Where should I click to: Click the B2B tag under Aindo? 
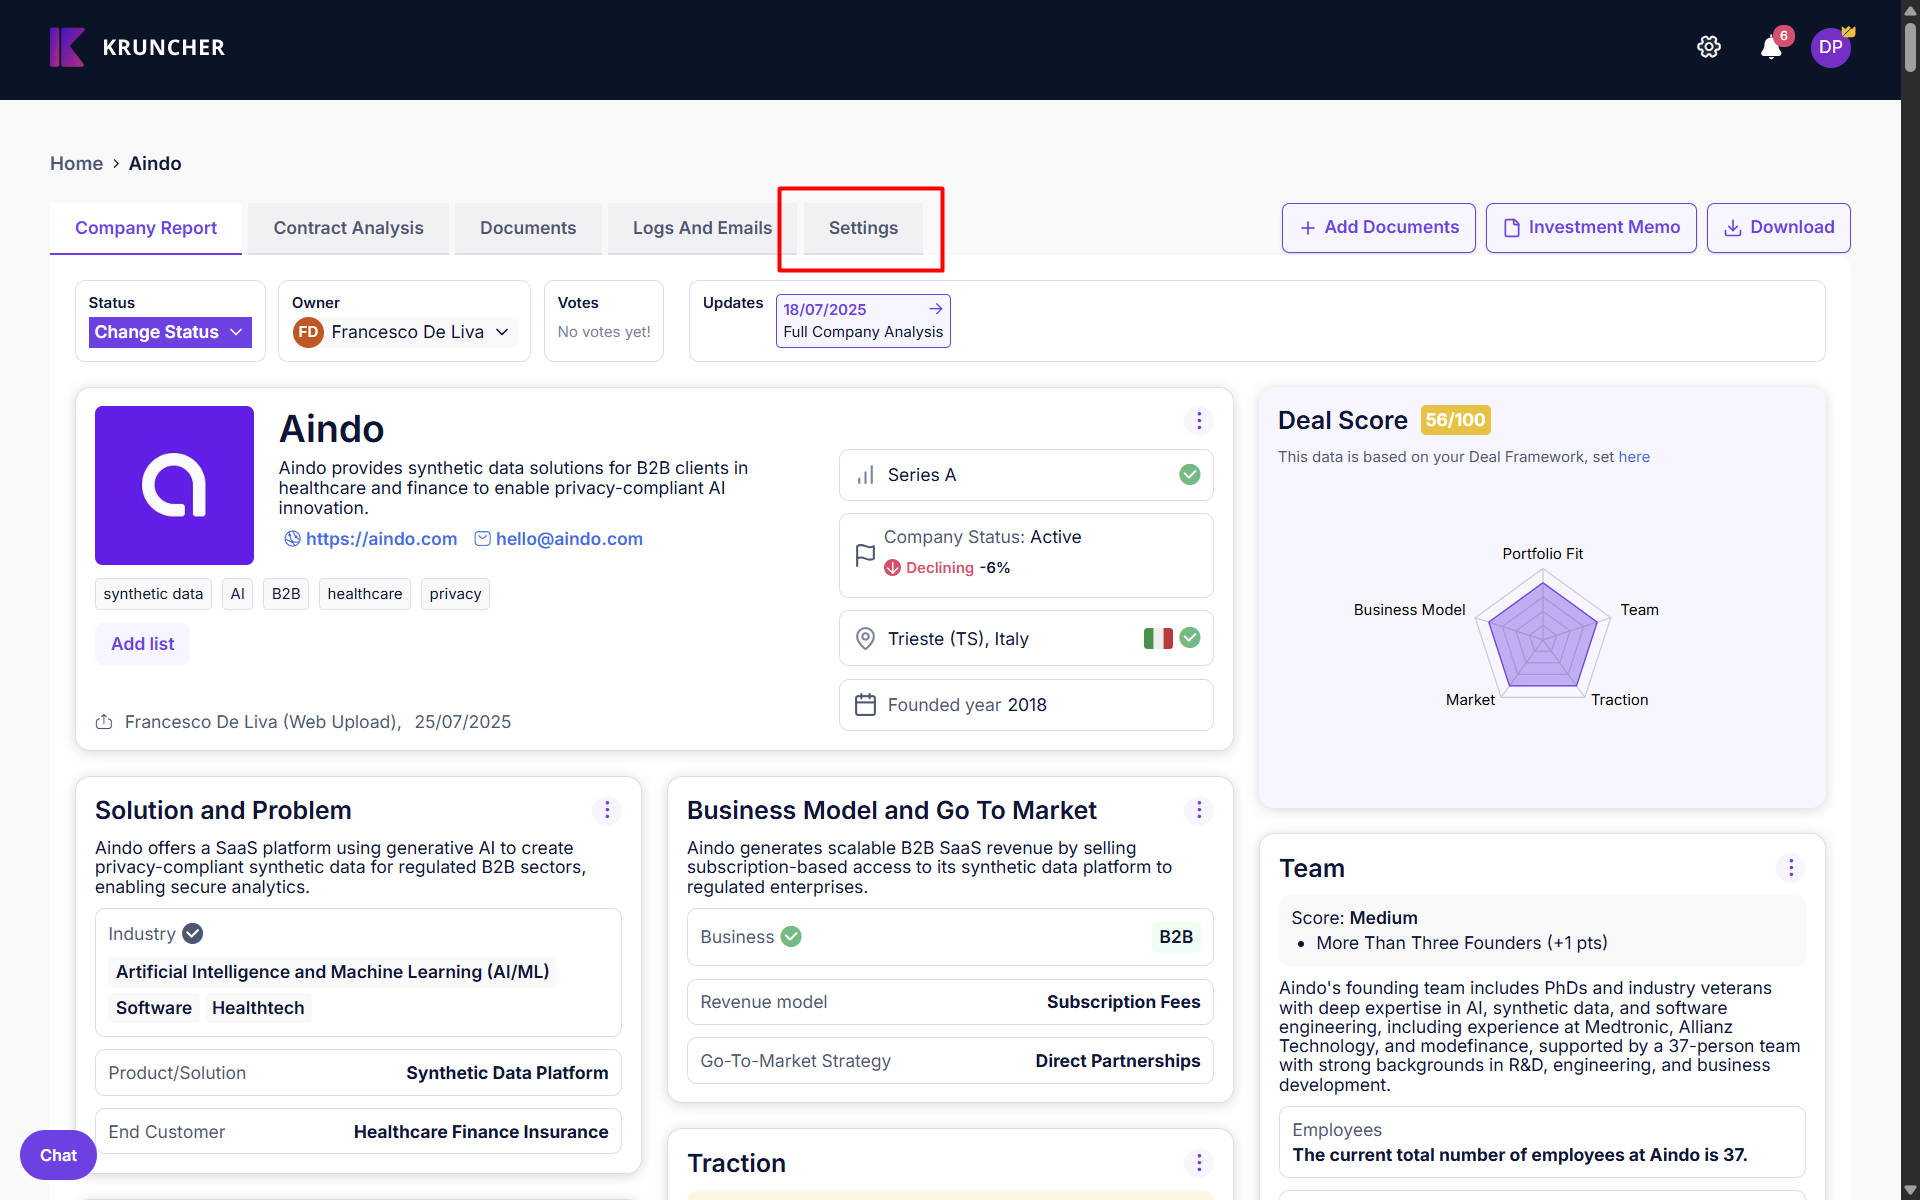[286, 594]
